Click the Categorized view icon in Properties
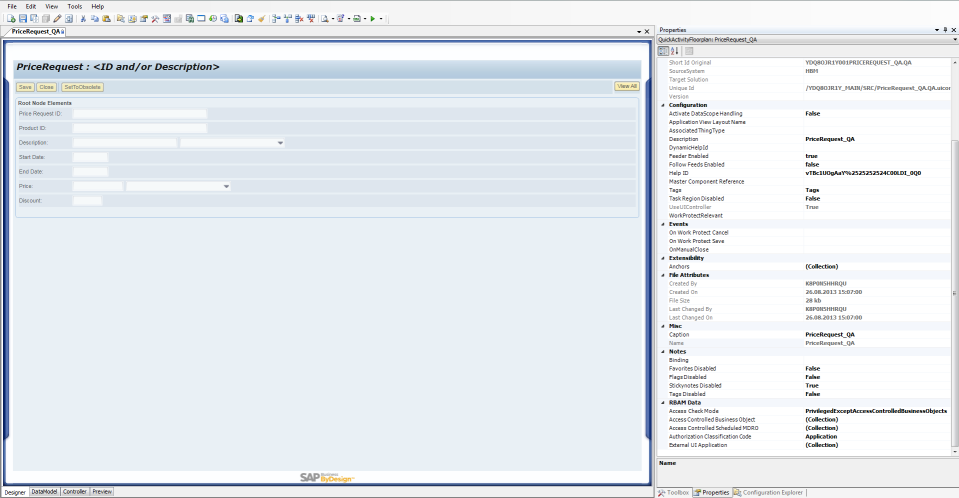959x498 pixels. coord(663,51)
